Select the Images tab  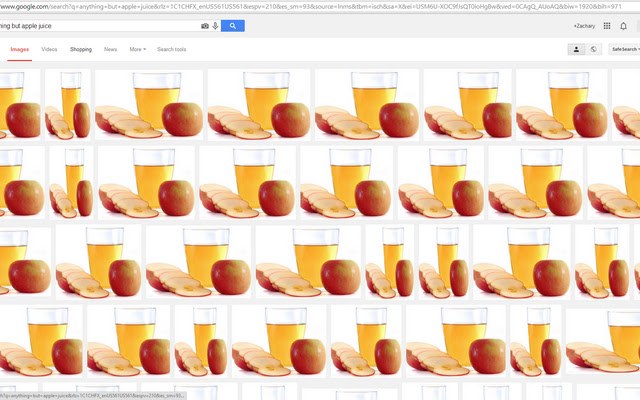(20, 49)
